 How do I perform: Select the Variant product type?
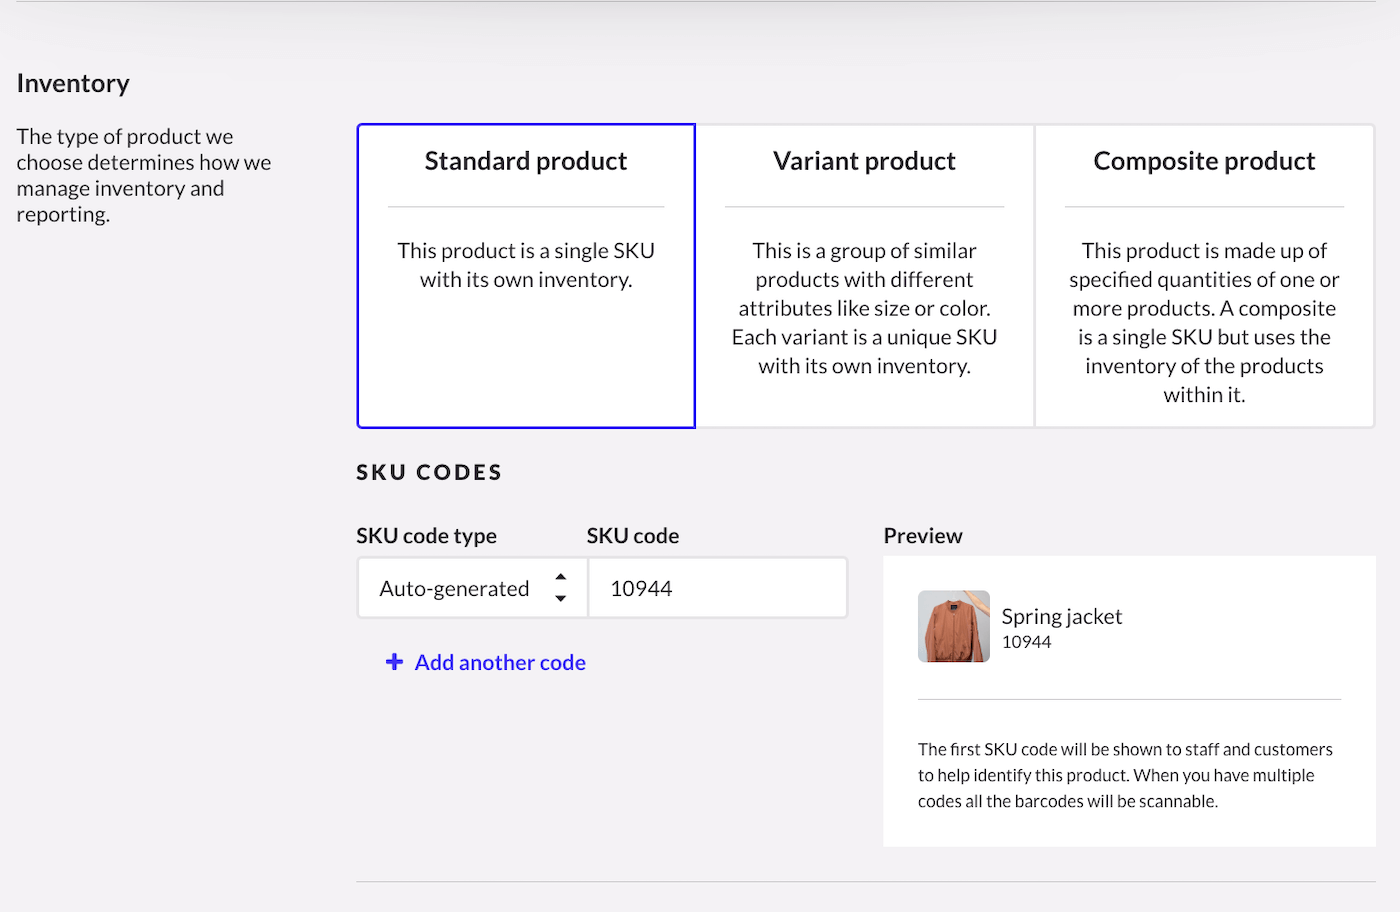tap(864, 276)
